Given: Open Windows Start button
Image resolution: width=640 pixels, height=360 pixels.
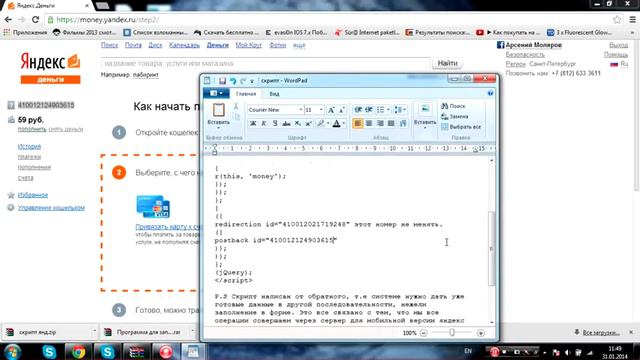Looking at the screenshot, I should pyautogui.click(x=13, y=351).
